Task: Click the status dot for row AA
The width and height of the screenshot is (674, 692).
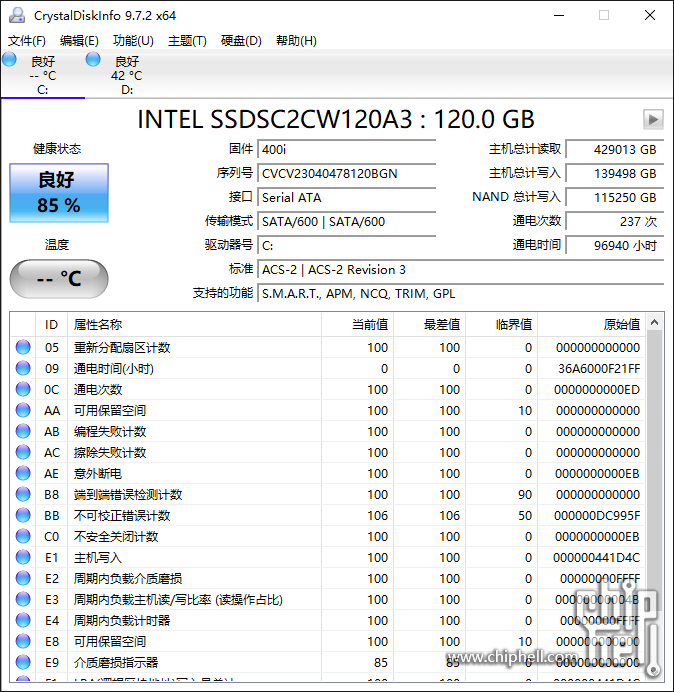Action: pyautogui.click(x=23, y=410)
